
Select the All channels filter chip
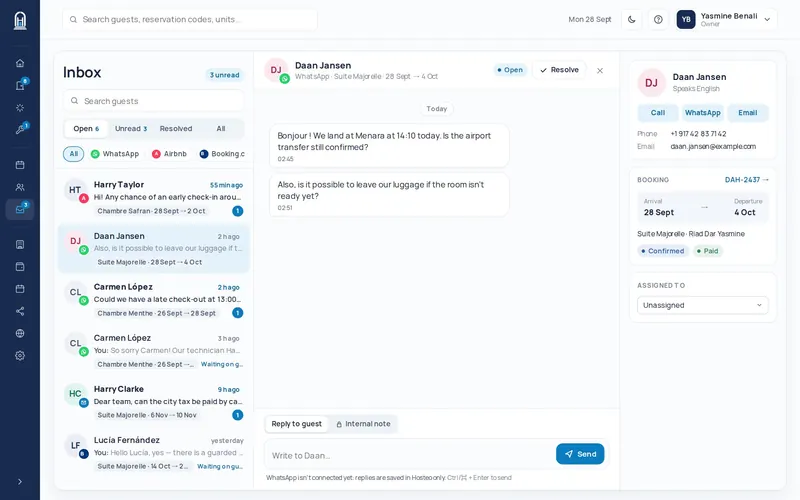point(73,154)
